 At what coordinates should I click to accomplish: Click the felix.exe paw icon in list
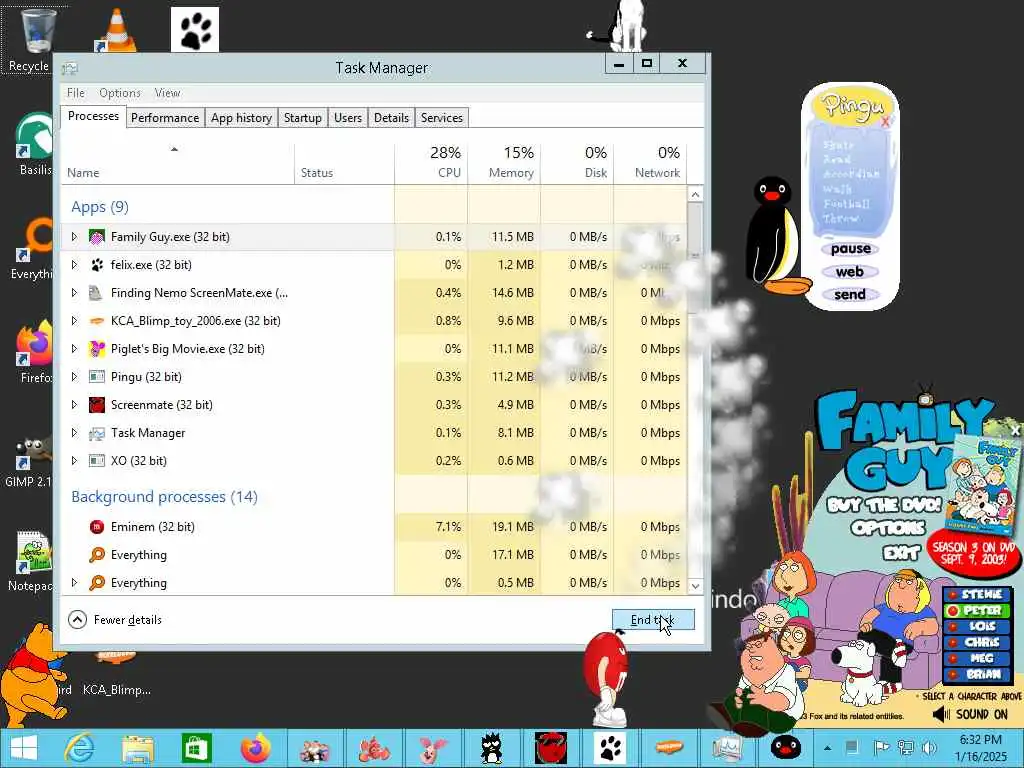point(97,265)
